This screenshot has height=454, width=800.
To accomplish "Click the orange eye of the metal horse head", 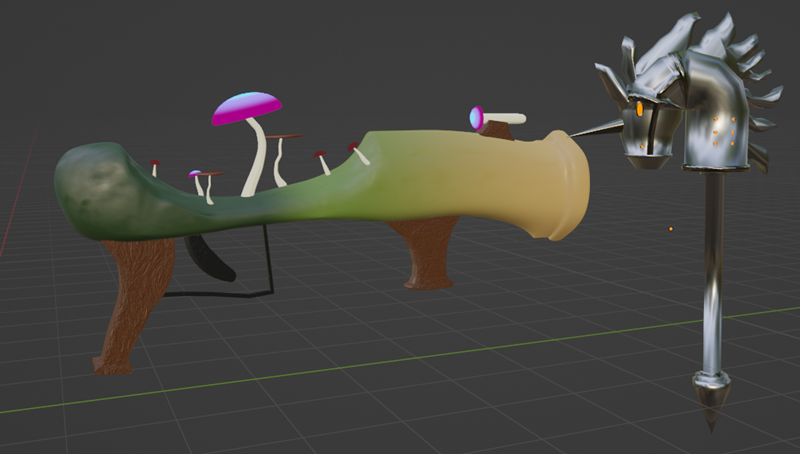I will pos(639,109).
